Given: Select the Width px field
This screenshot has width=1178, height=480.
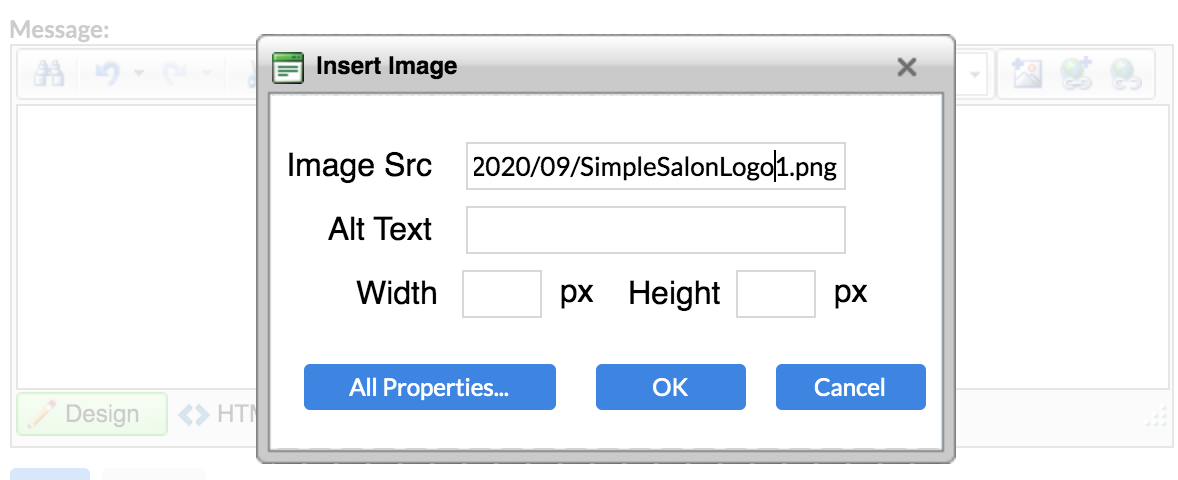Looking at the screenshot, I should (x=502, y=294).
